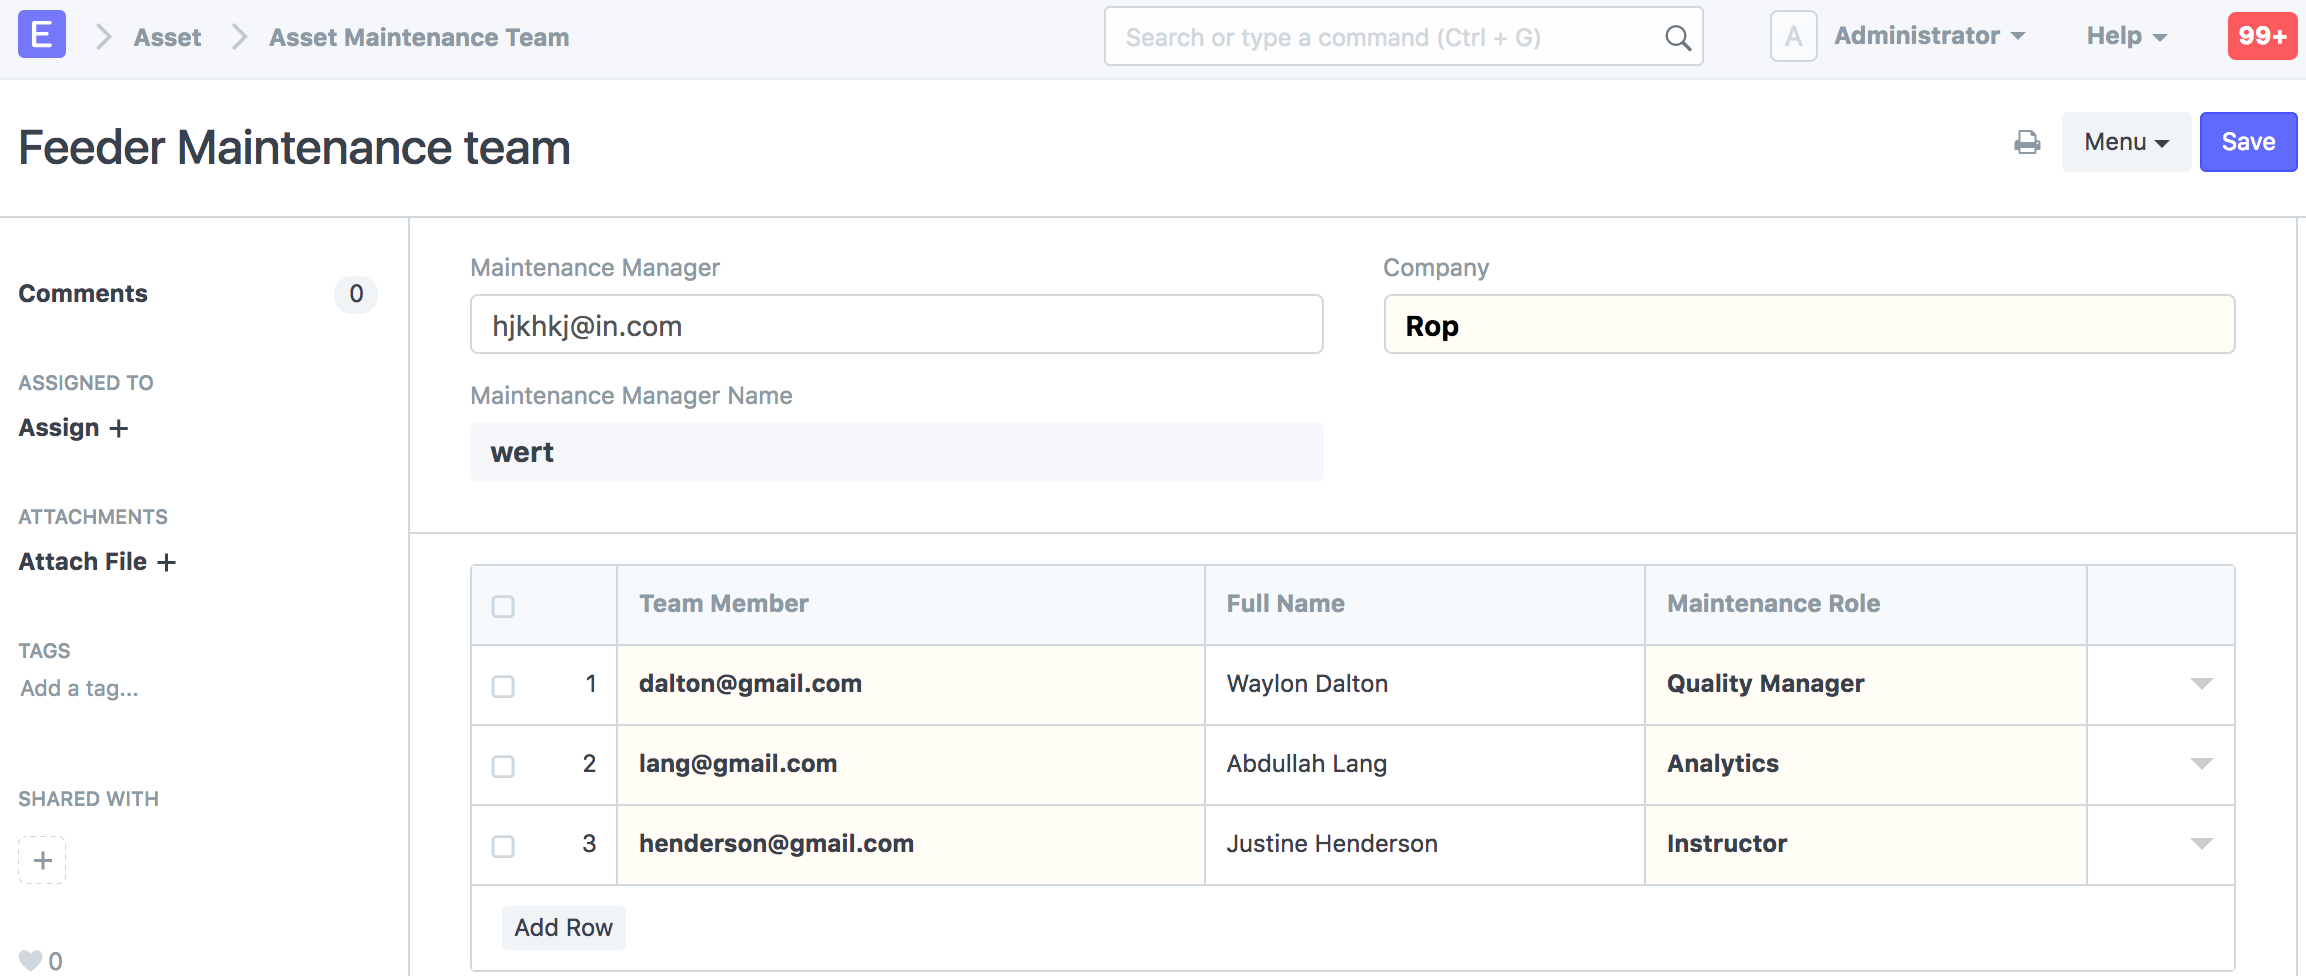Click the search magnifier icon
2306x976 pixels.
pyautogui.click(x=1677, y=38)
